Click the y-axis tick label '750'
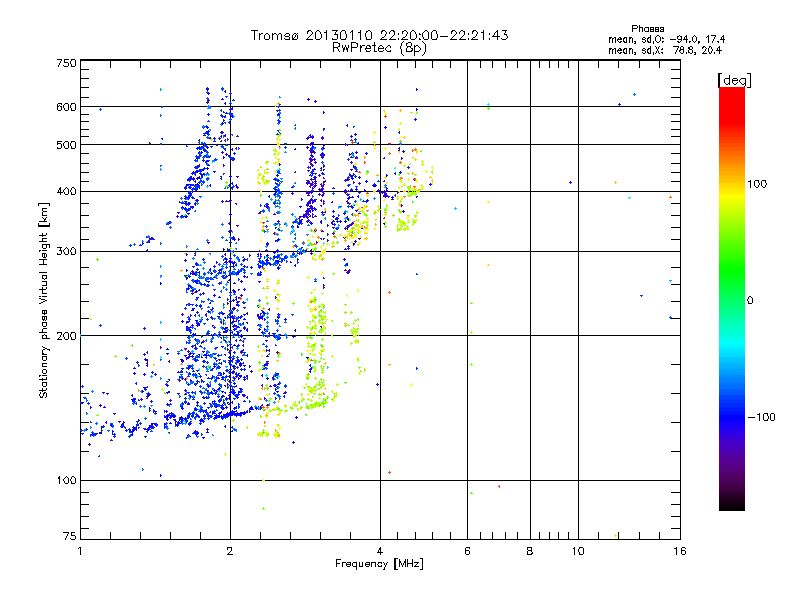The width and height of the screenshot is (800, 600). (67, 63)
